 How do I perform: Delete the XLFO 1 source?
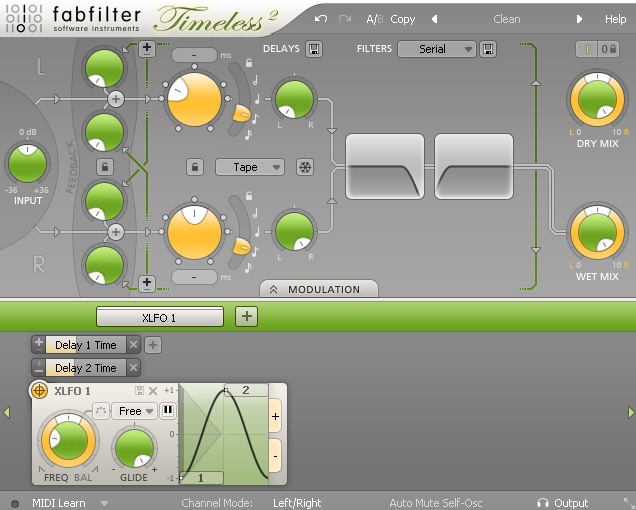click(x=153, y=391)
